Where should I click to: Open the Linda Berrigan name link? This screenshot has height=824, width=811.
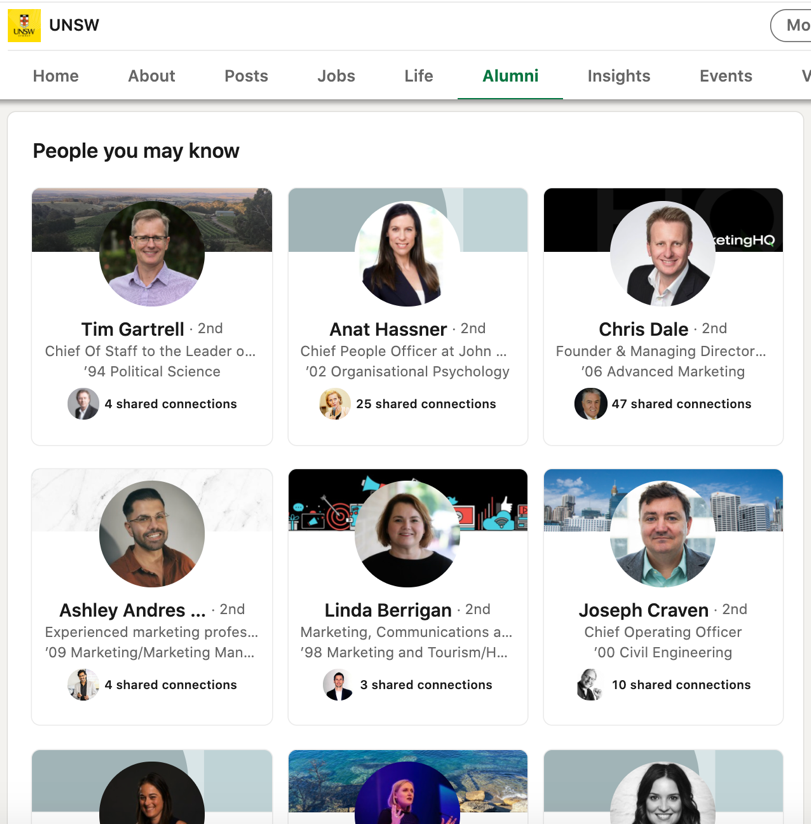(388, 610)
